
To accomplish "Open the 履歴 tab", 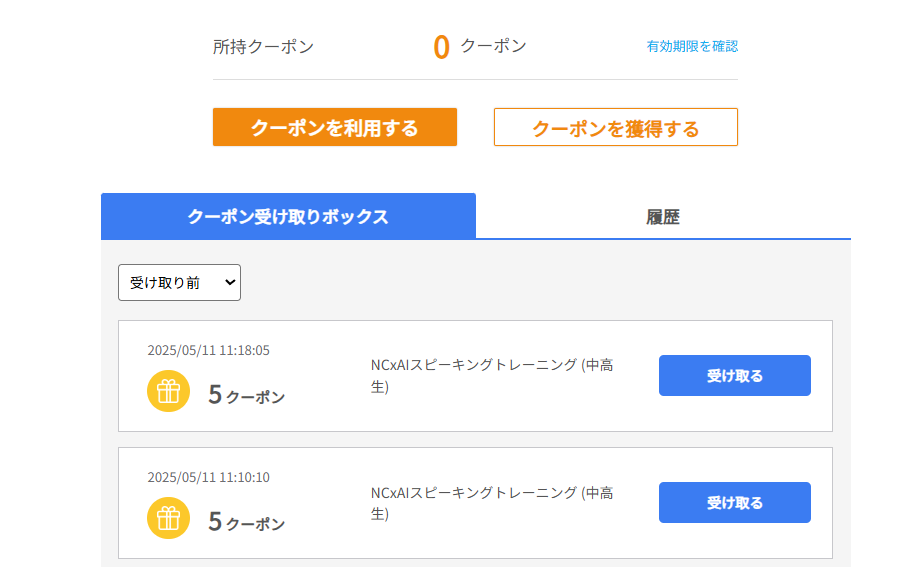I will (x=662, y=216).
